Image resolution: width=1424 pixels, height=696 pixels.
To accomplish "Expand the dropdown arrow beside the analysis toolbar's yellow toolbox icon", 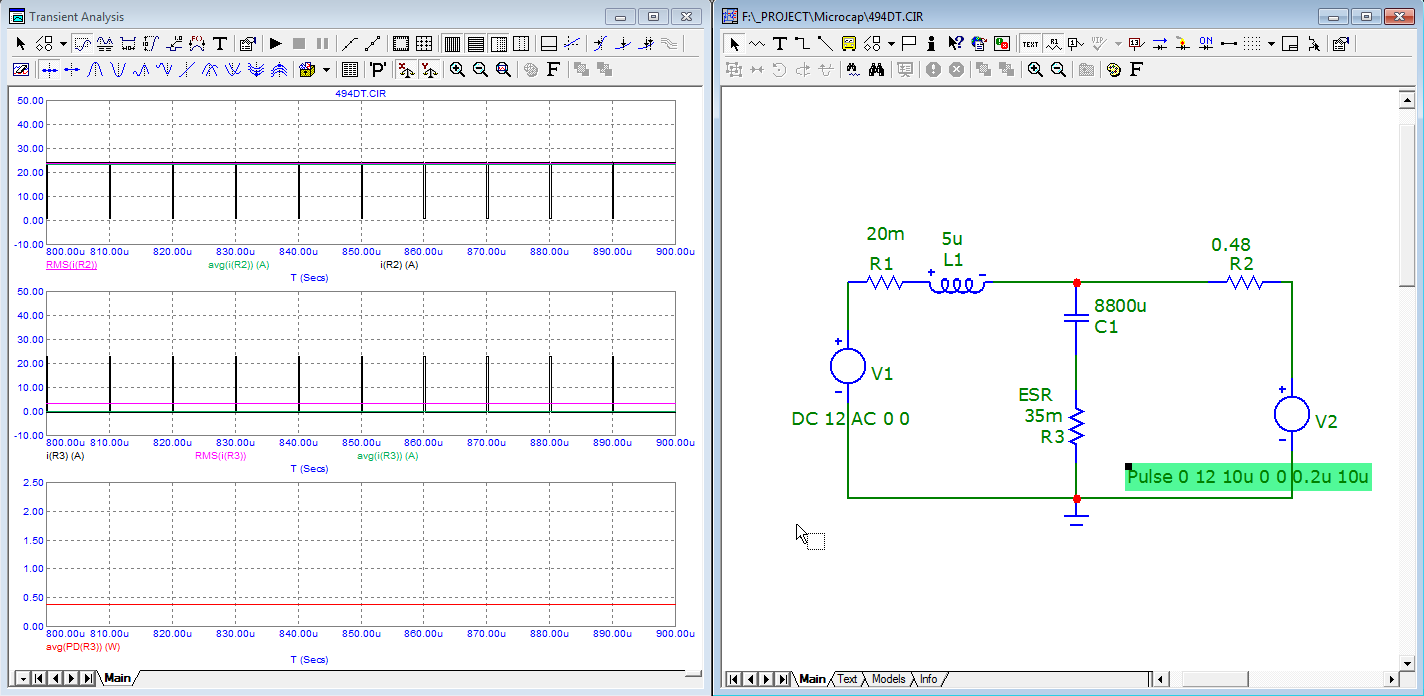I will point(326,70).
